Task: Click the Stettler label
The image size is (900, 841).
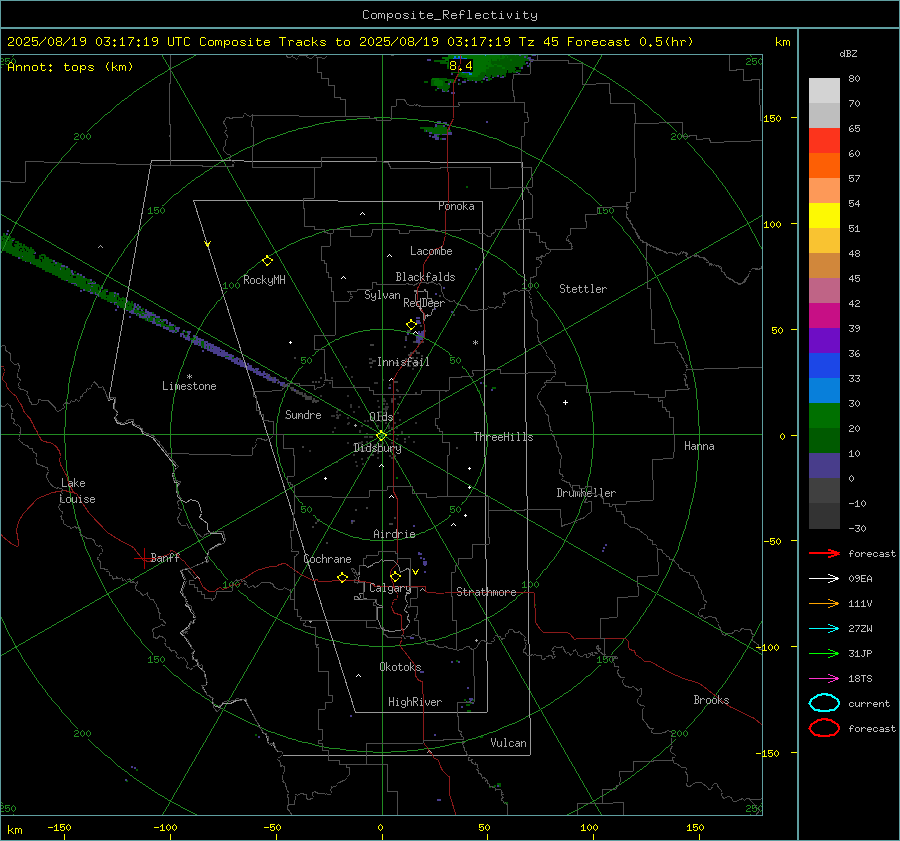Action: 583,289
